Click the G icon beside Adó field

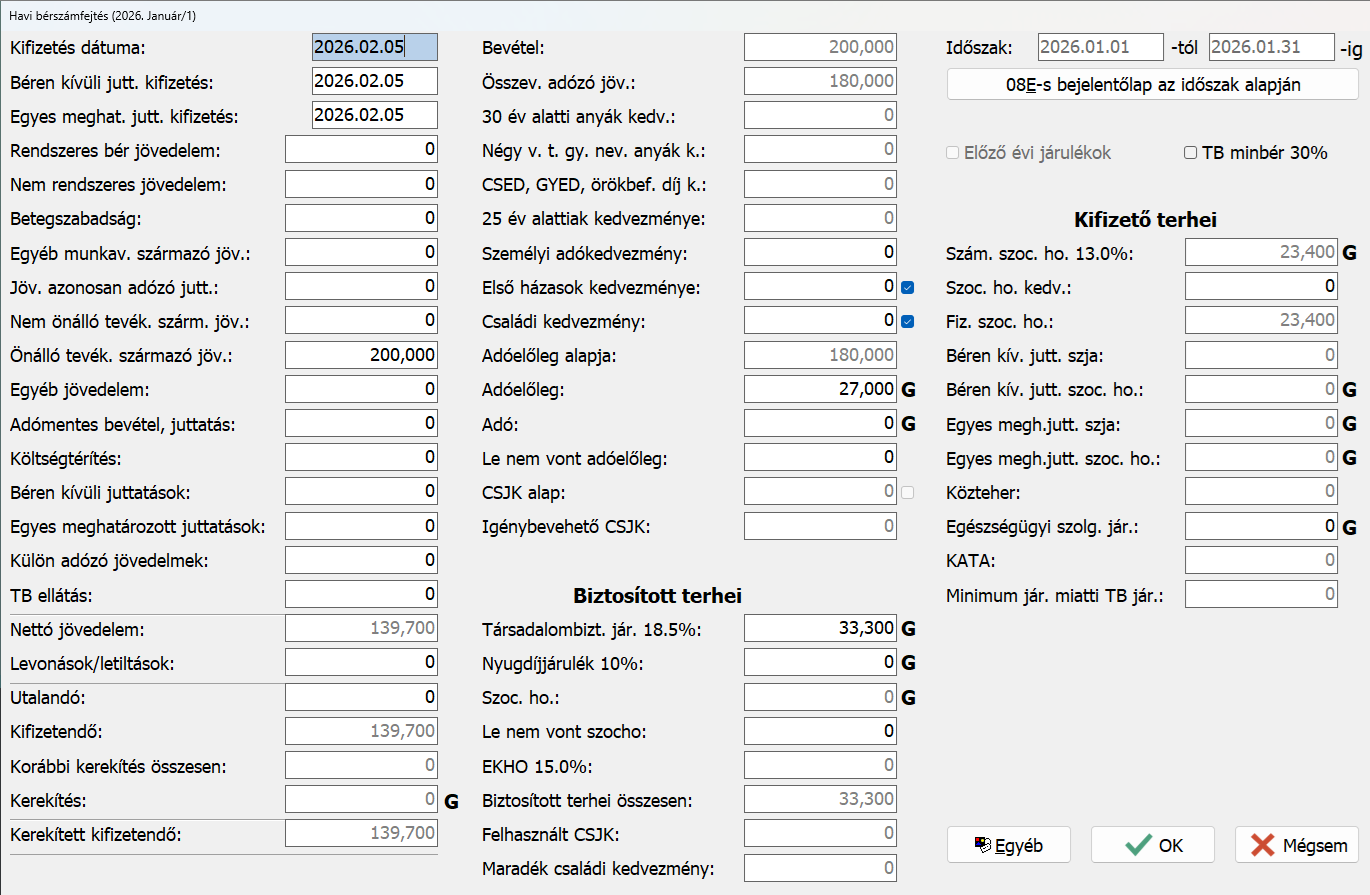tap(909, 424)
